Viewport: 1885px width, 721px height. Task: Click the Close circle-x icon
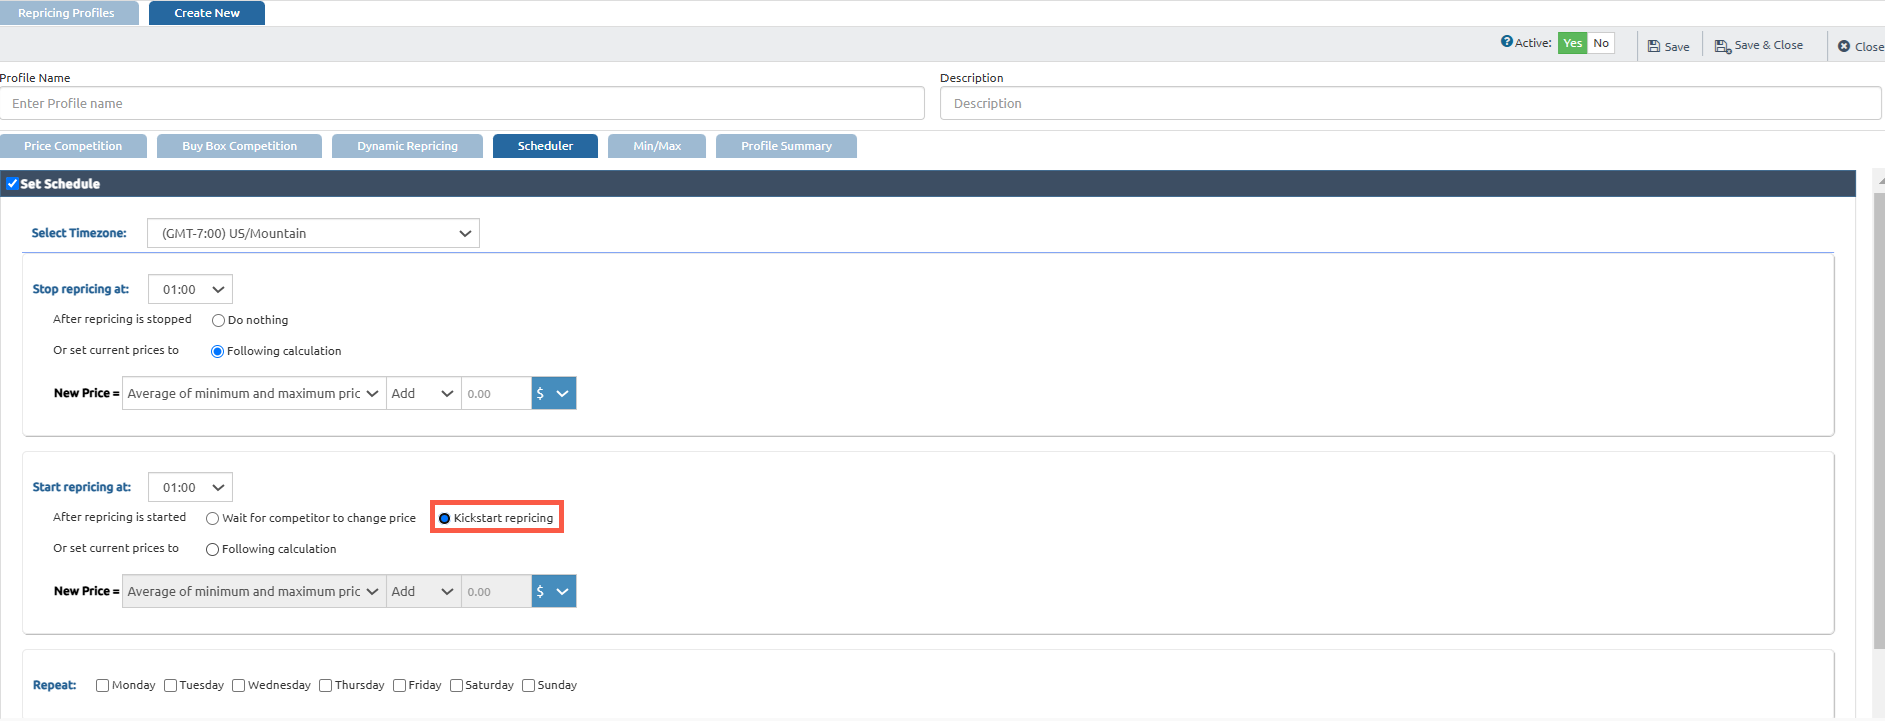click(x=1844, y=46)
